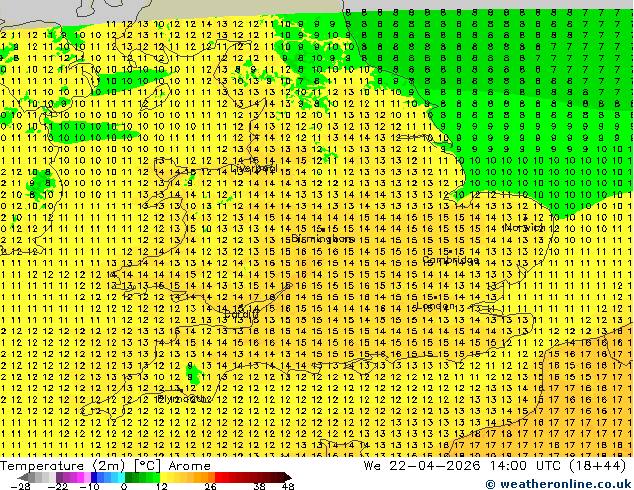
Task: Click the 'Temperature (2m) [°C] Arome' title
Action: coord(105,466)
